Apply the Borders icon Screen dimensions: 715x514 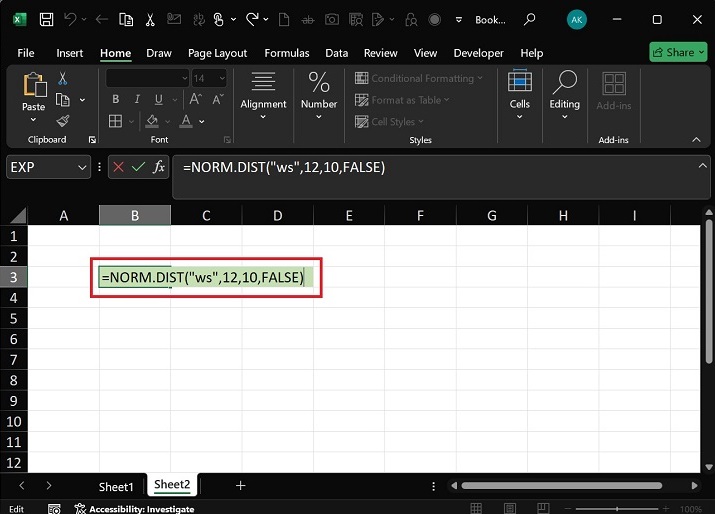click(x=115, y=121)
